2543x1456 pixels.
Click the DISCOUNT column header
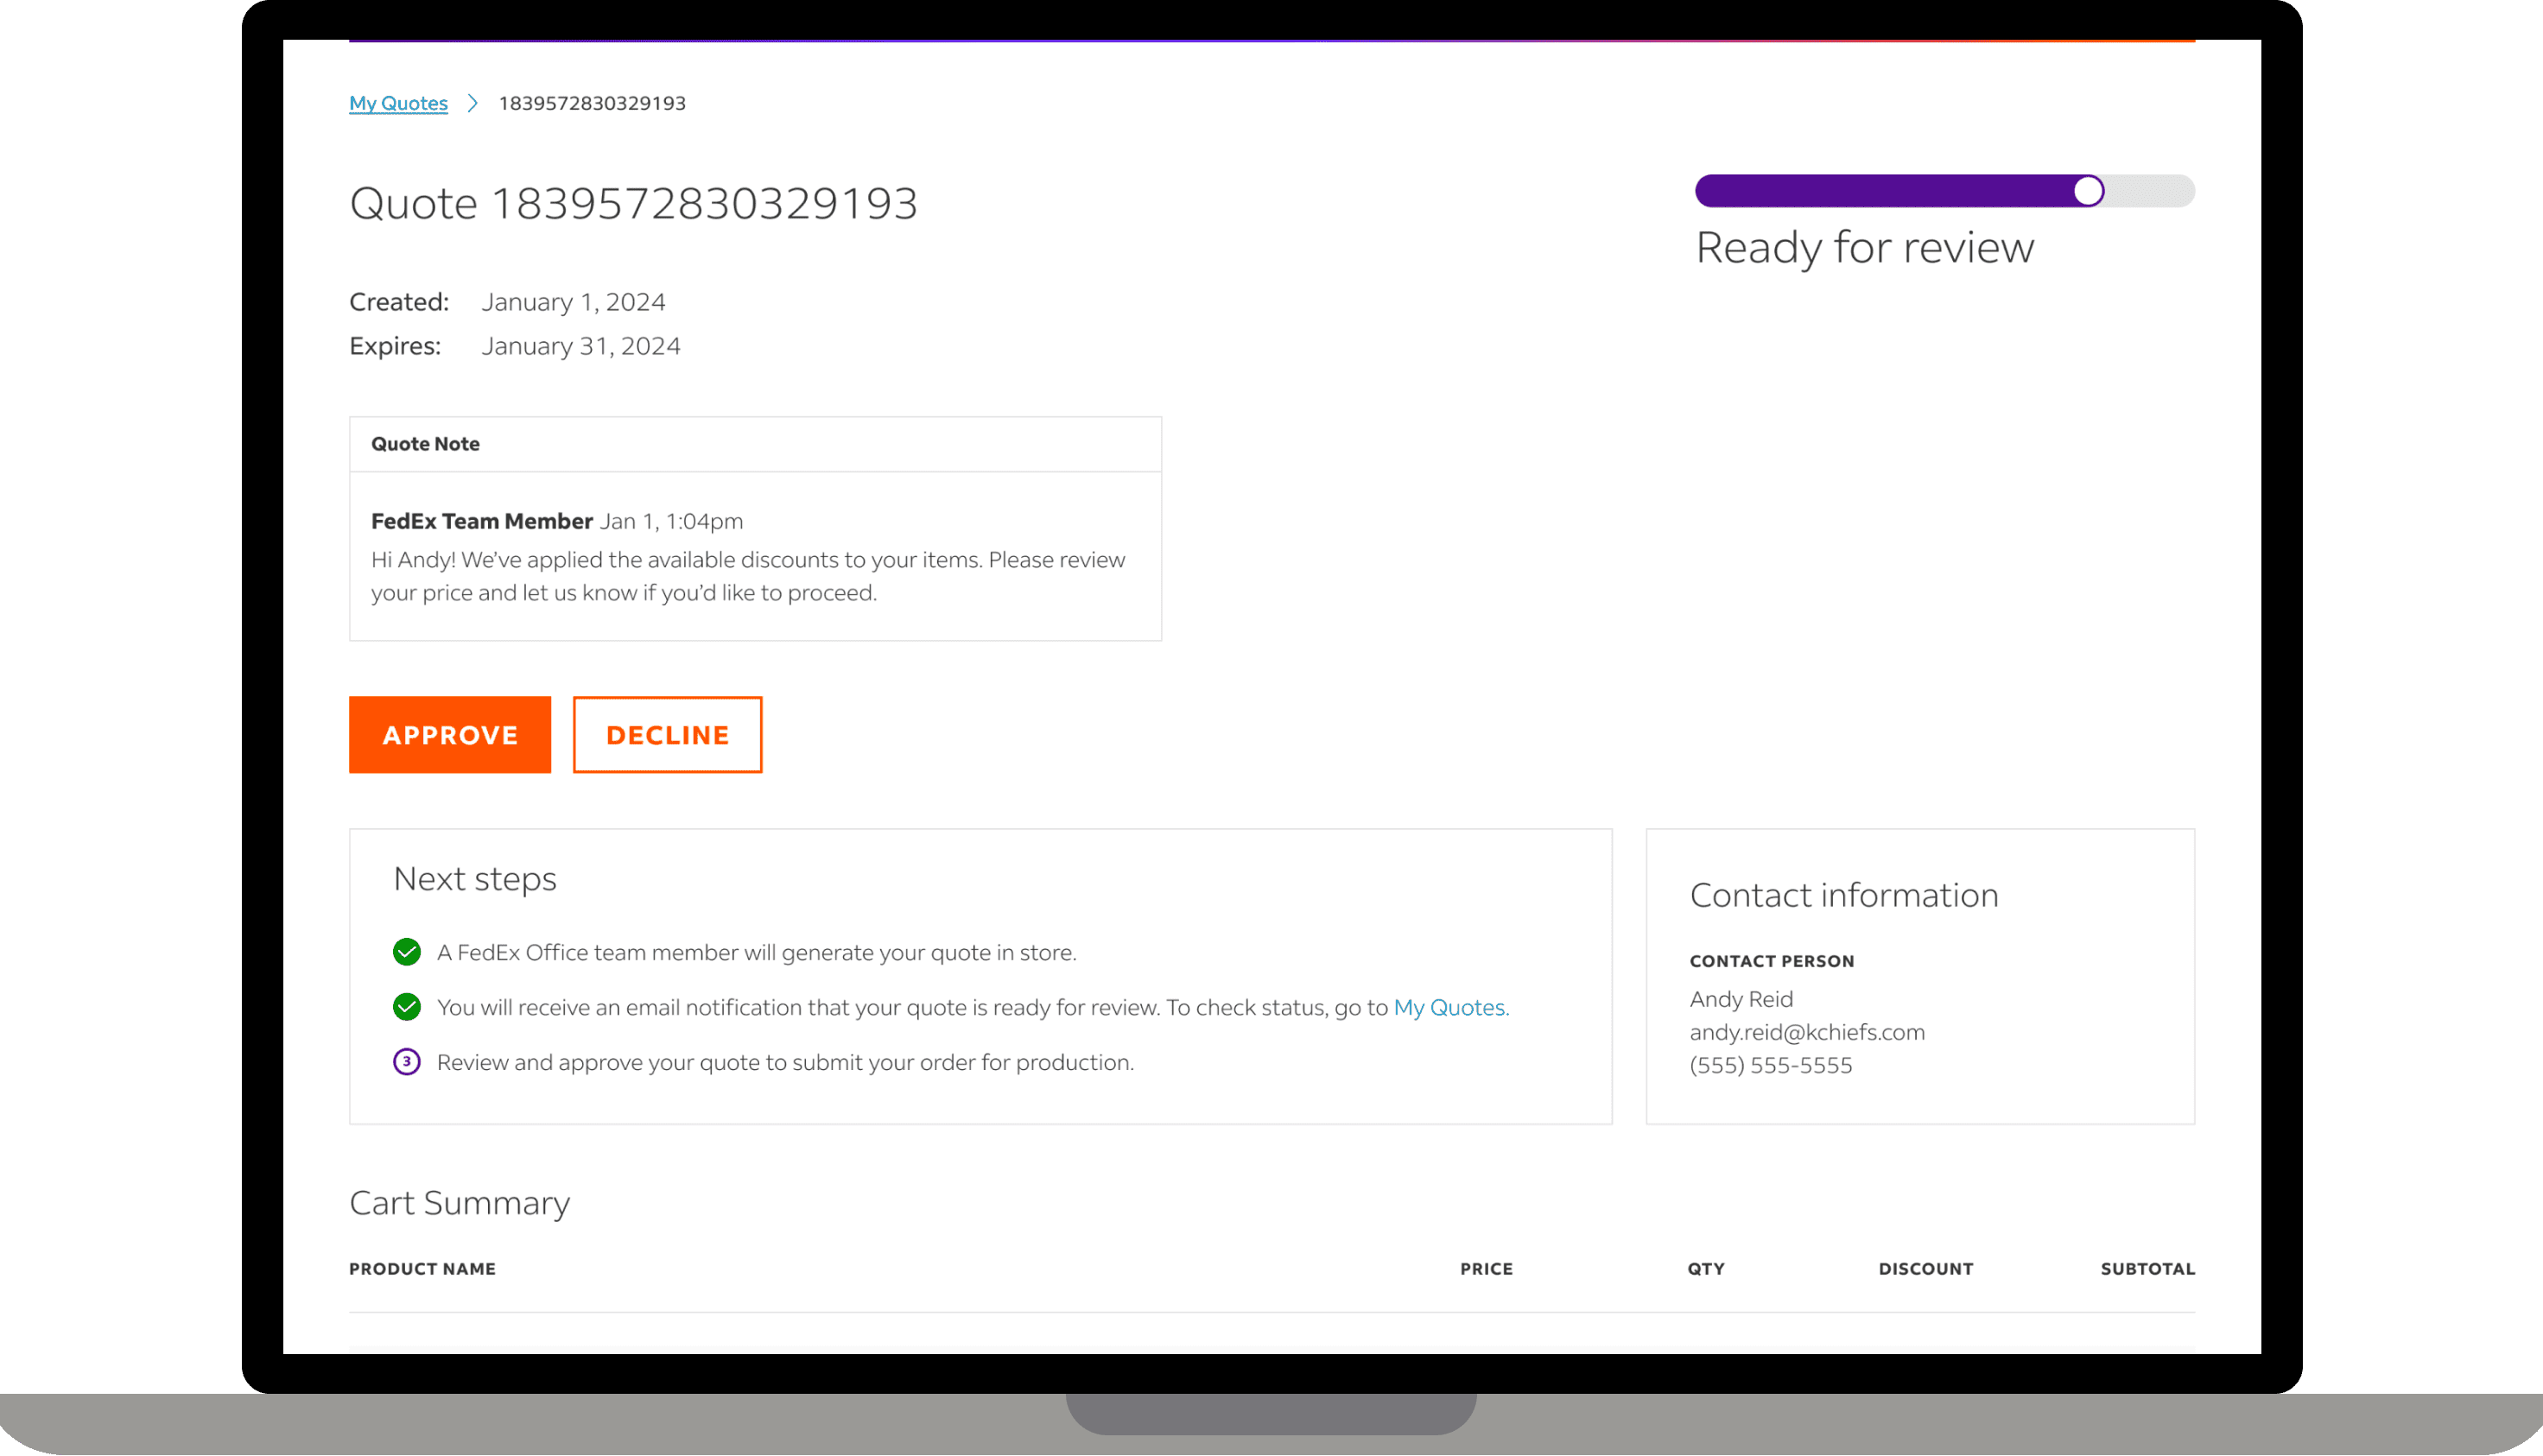(1925, 1269)
